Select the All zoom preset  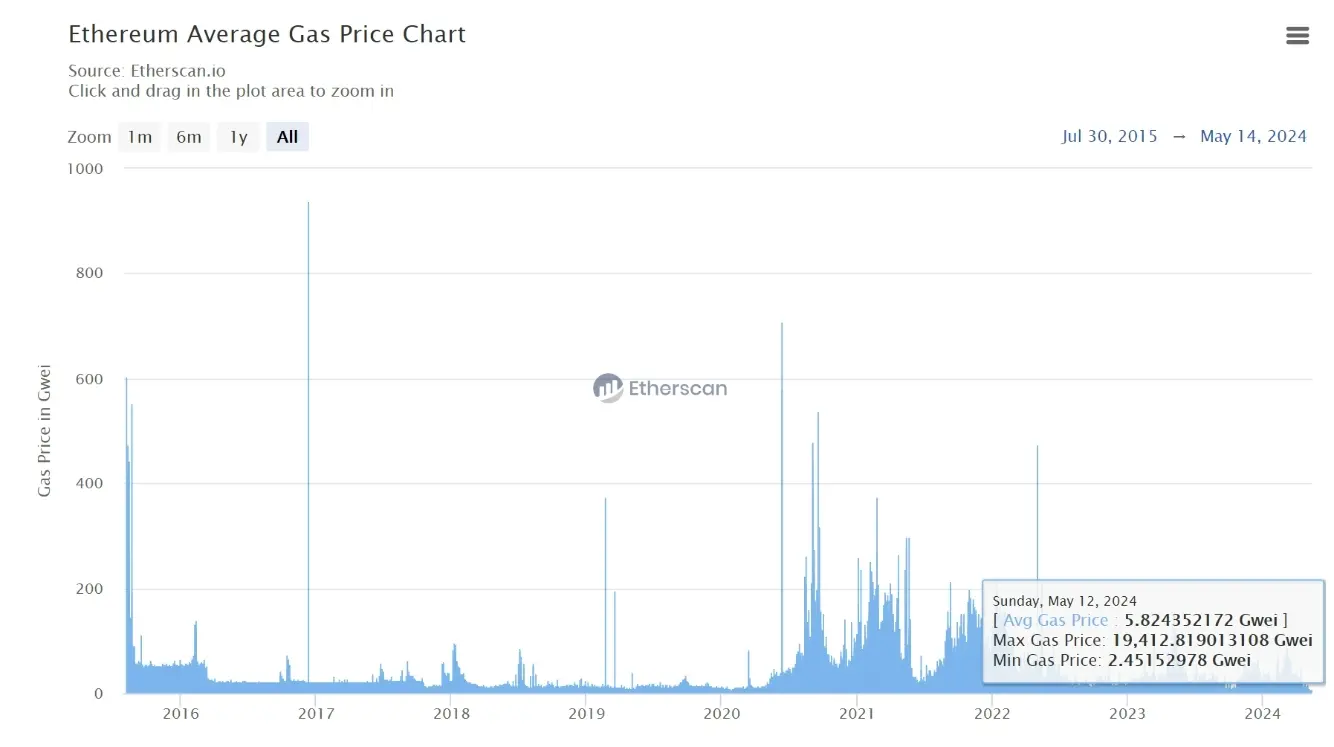[287, 136]
